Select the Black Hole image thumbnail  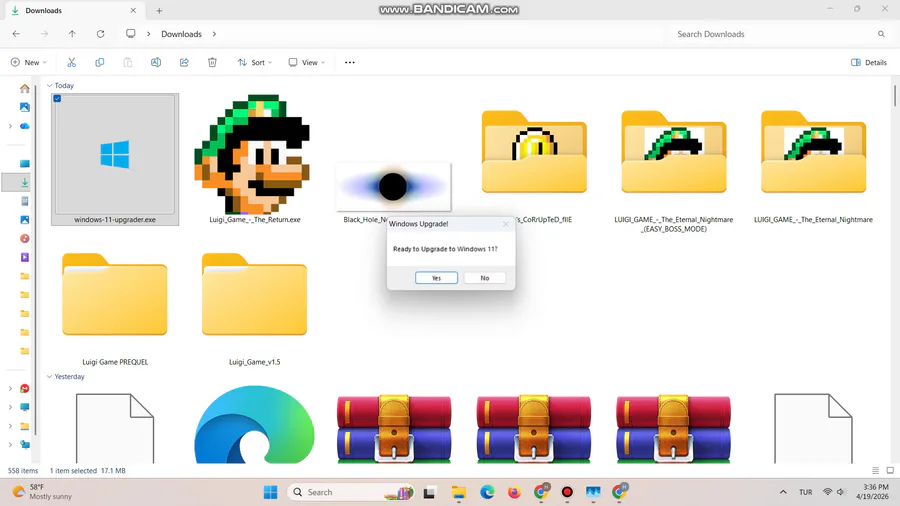click(394, 187)
